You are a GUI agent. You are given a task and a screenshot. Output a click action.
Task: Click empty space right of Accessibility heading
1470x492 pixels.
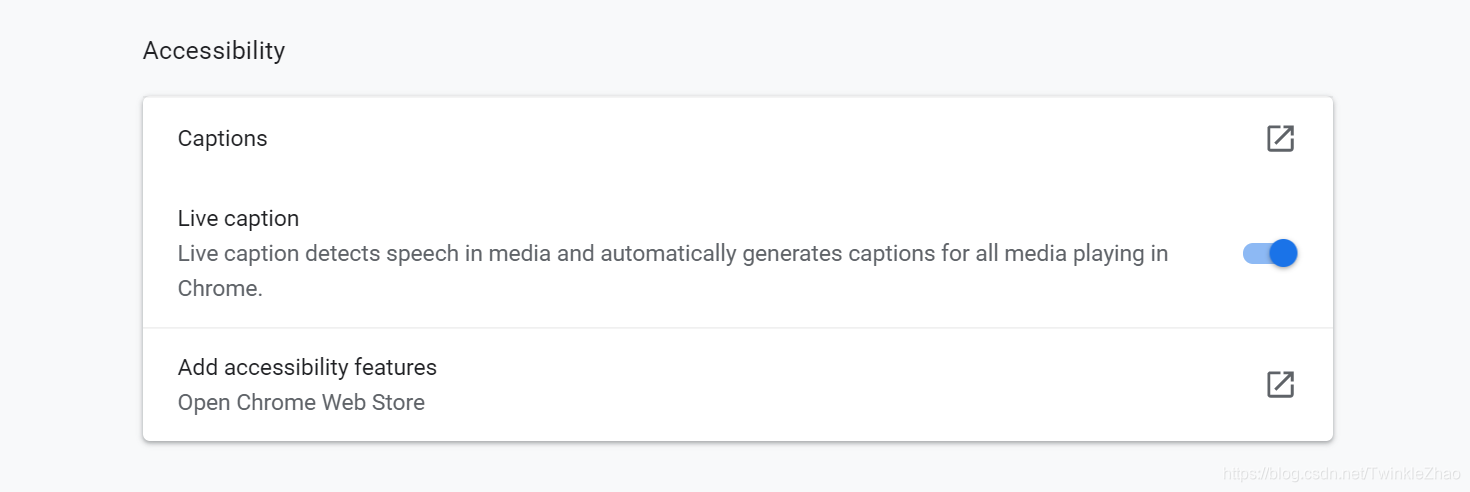coord(700,50)
